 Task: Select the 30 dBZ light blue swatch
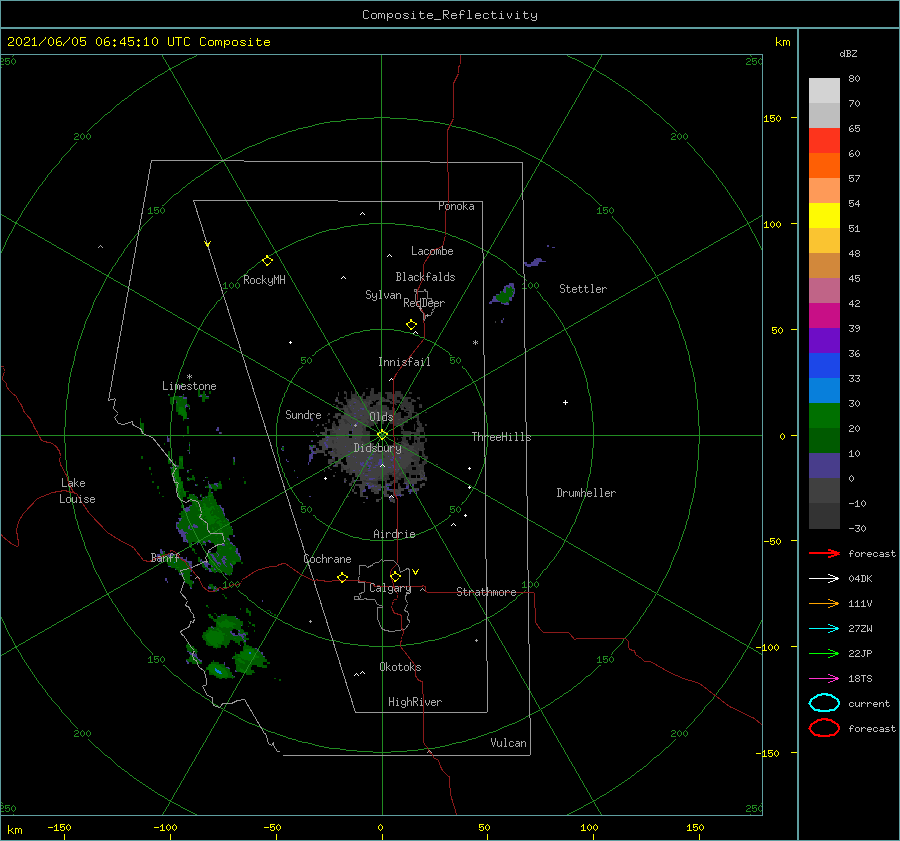[824, 390]
